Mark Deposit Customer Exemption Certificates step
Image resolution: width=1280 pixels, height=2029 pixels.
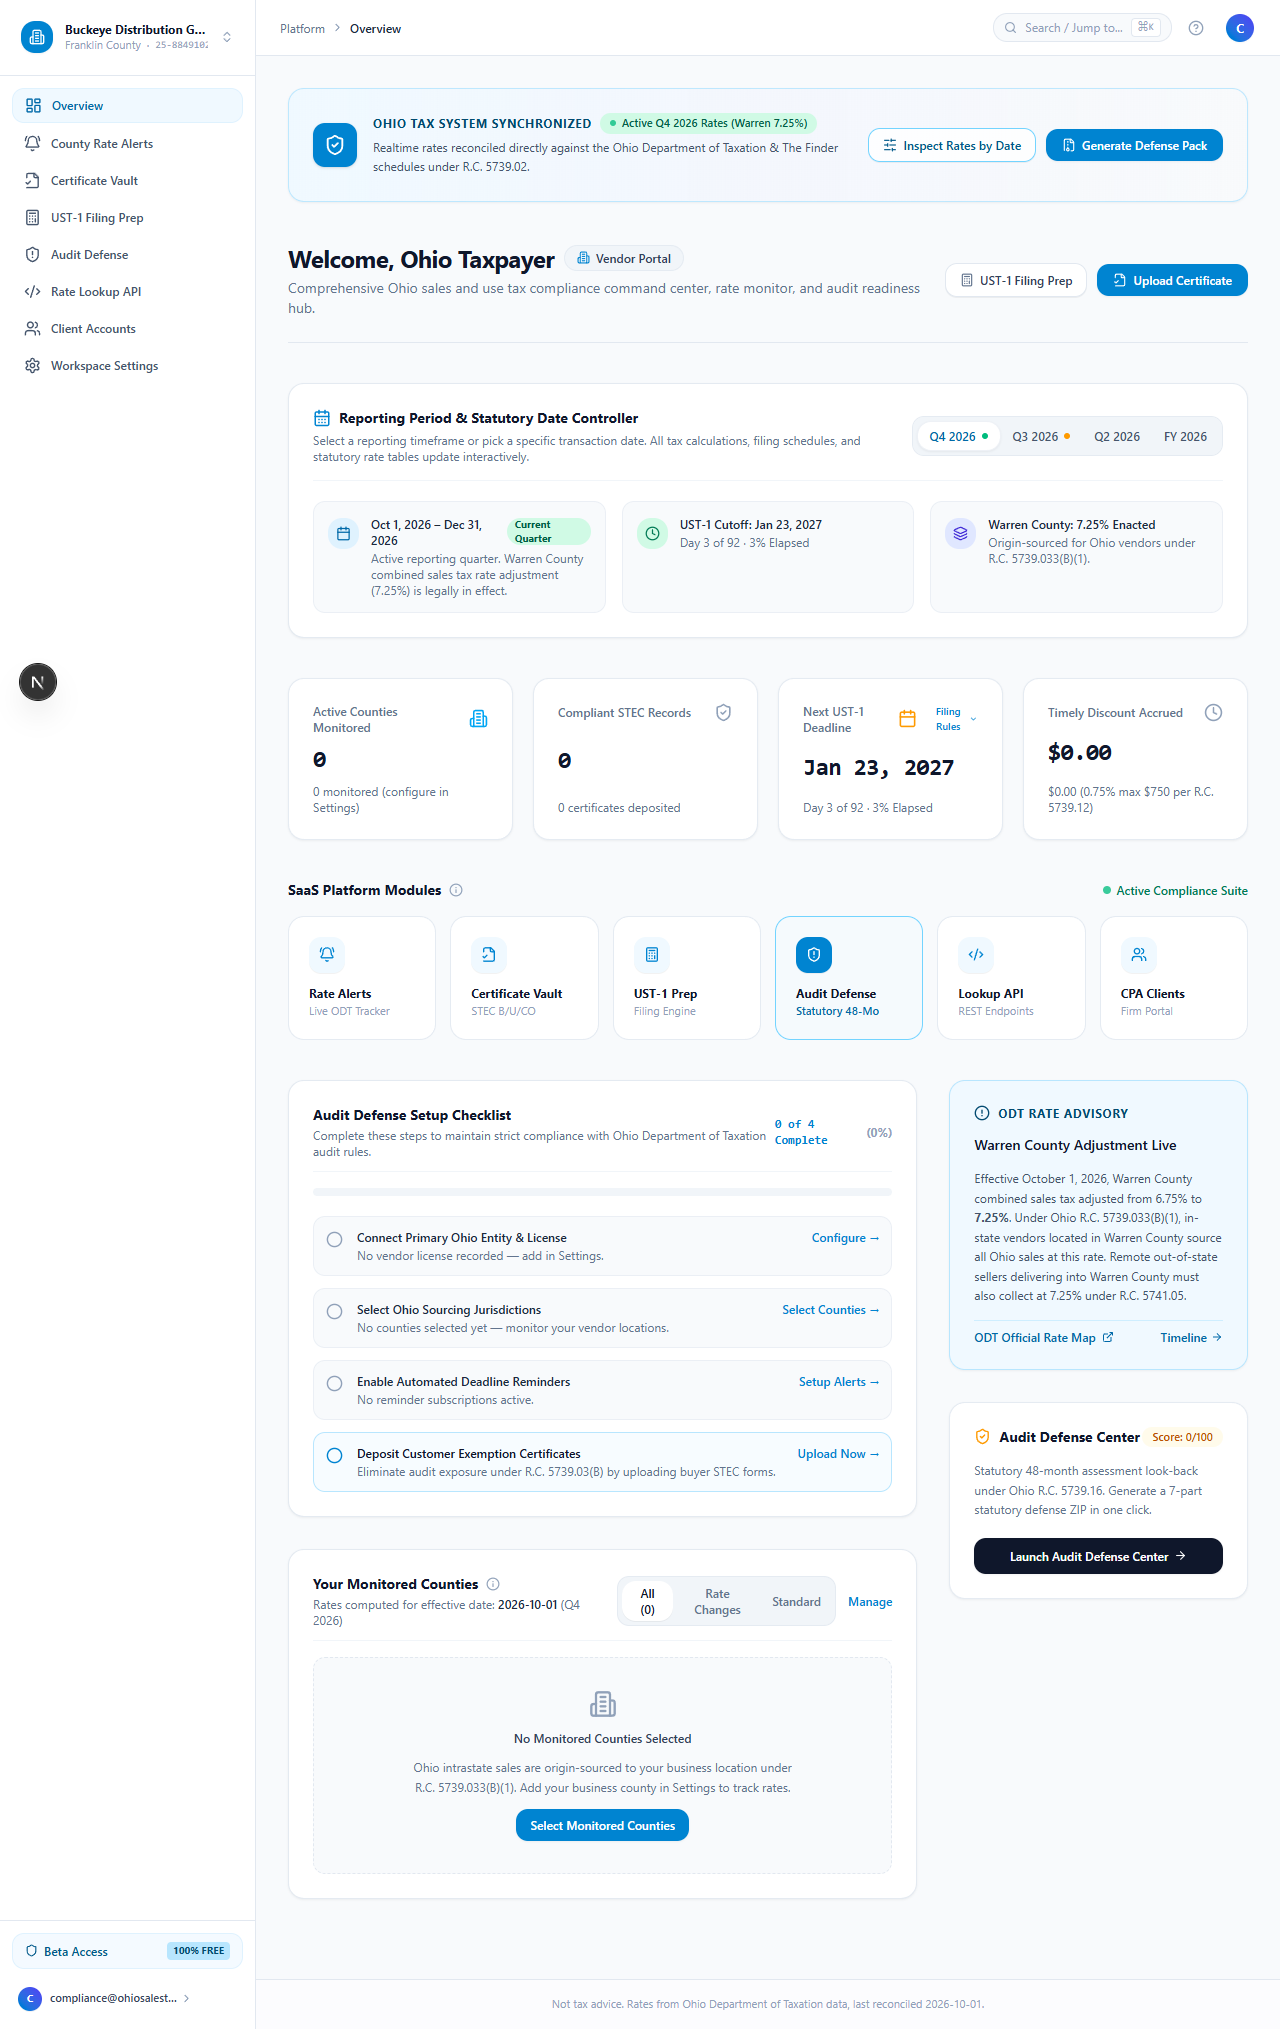[335, 1456]
